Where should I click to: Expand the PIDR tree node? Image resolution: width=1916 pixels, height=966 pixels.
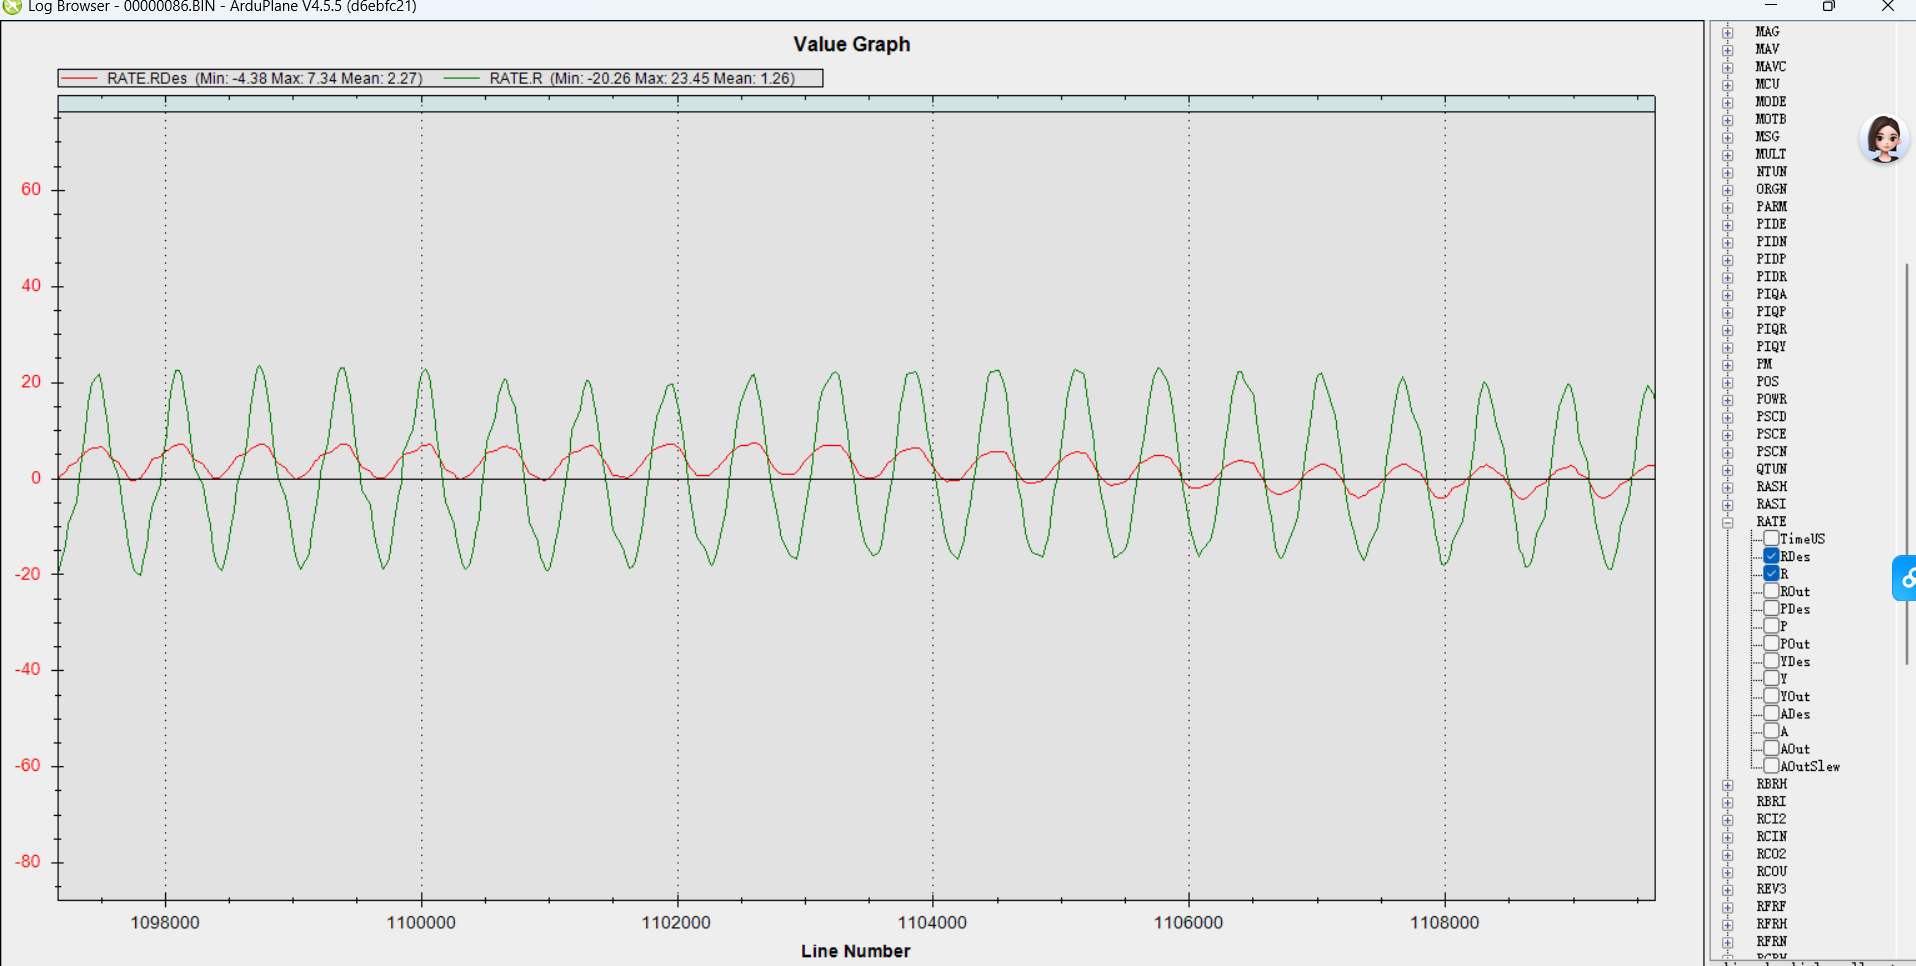point(1727,277)
